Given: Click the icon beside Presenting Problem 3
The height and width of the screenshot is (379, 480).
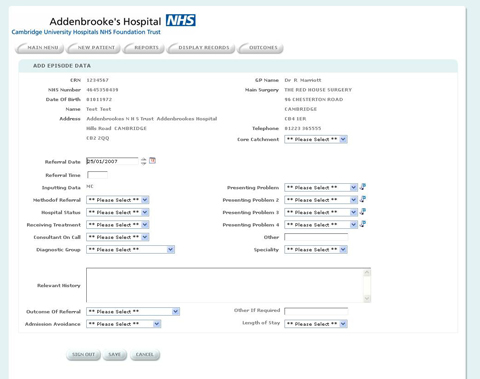Looking at the screenshot, I should pos(363,211).
